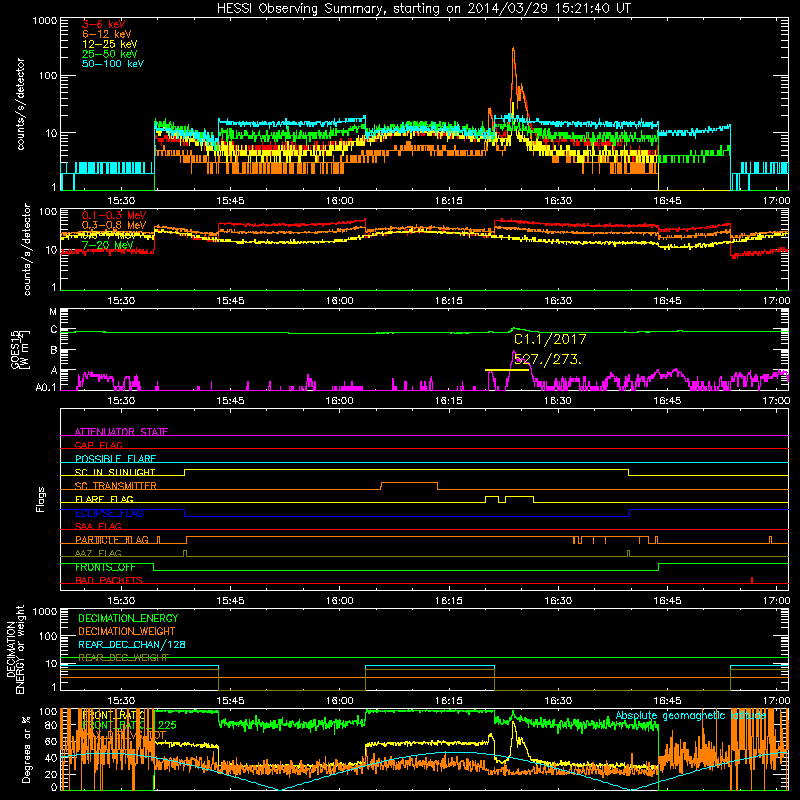The image size is (800, 800).
Task: Click the Flags axis title
Action: click(x=40, y=499)
